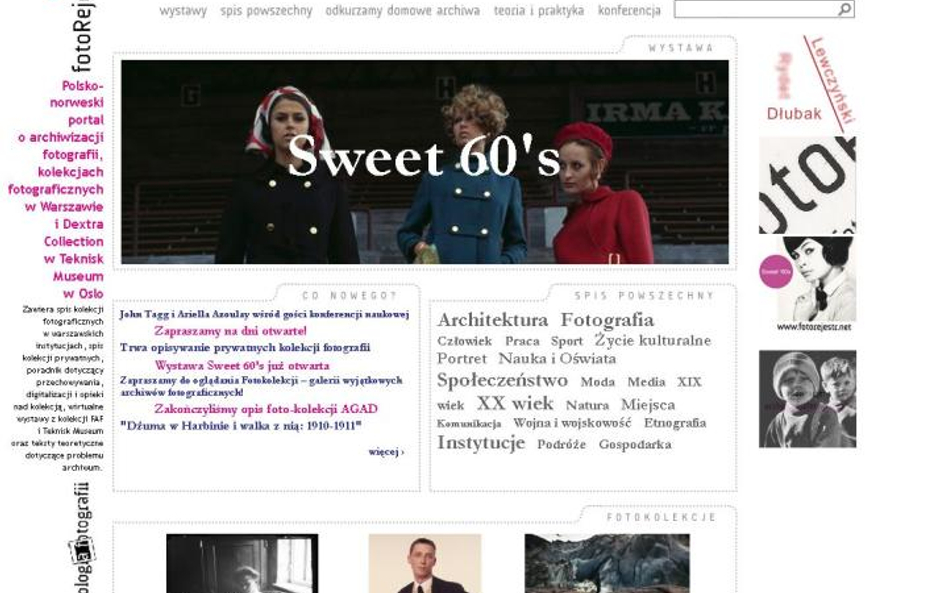
Task: Select the Komunikacja tag
Action: coord(469,424)
